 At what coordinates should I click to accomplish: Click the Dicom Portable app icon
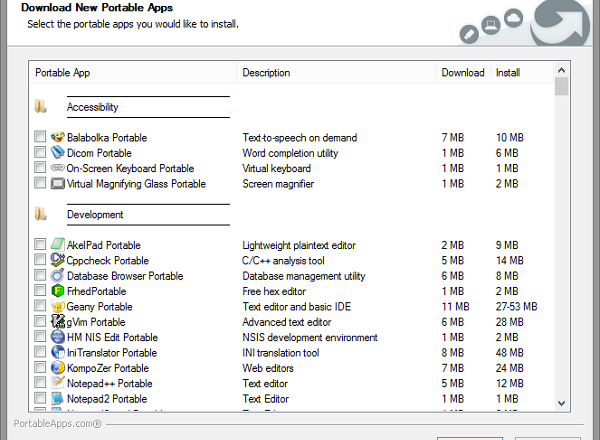[x=58, y=153]
